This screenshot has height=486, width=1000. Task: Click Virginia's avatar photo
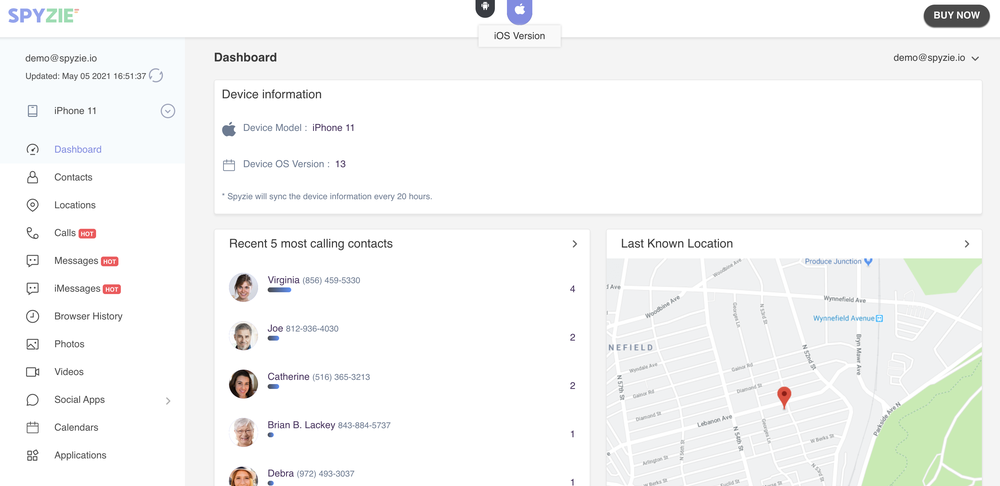244,288
